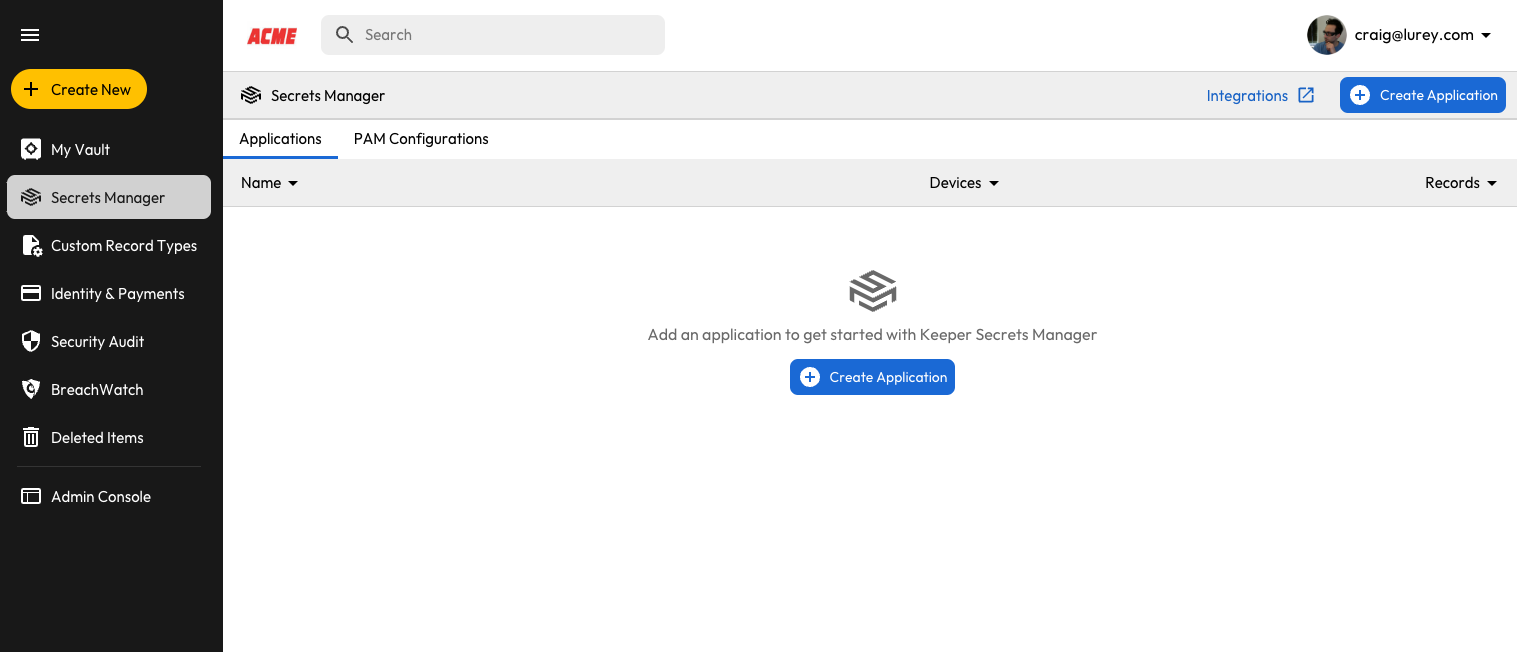The width and height of the screenshot is (1517, 652).
Task: Switch to the PAM Configurations tab
Action: point(421,139)
